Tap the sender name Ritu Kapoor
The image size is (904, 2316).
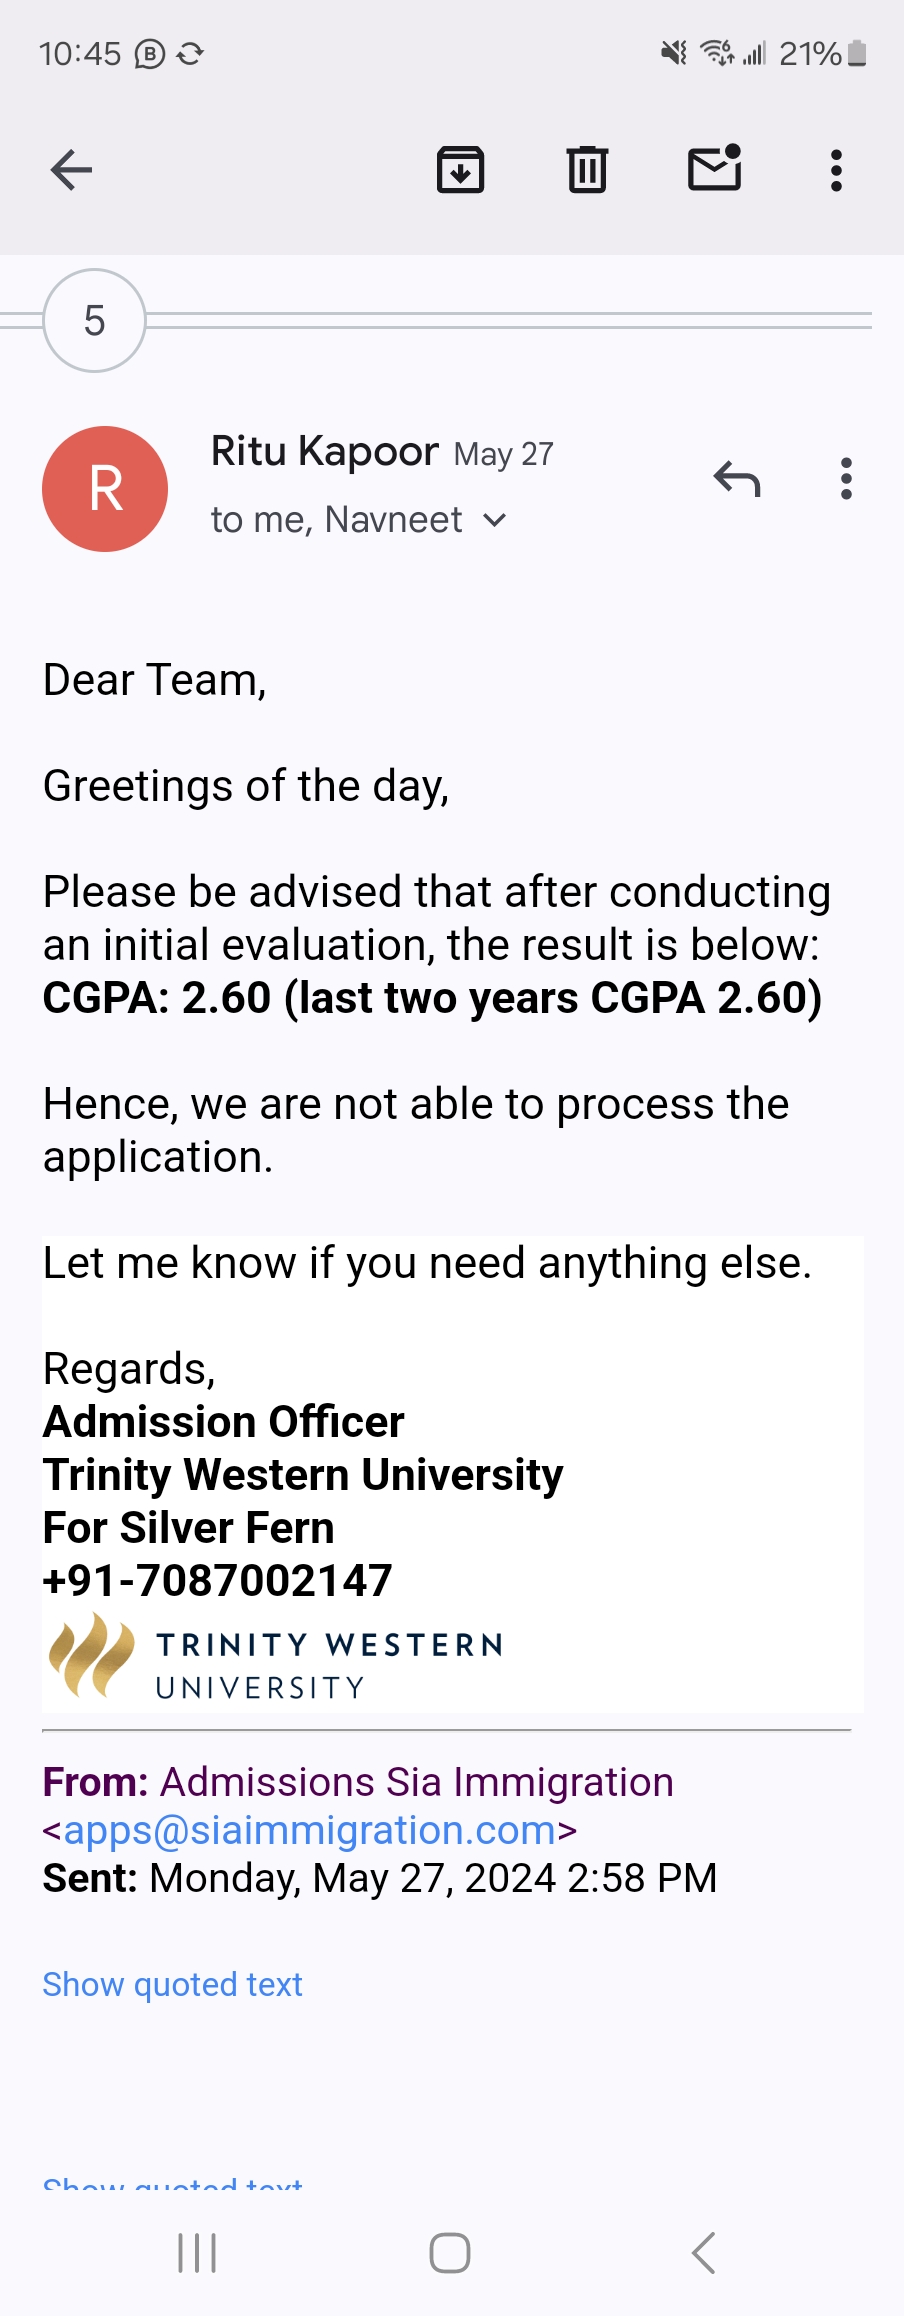(325, 452)
